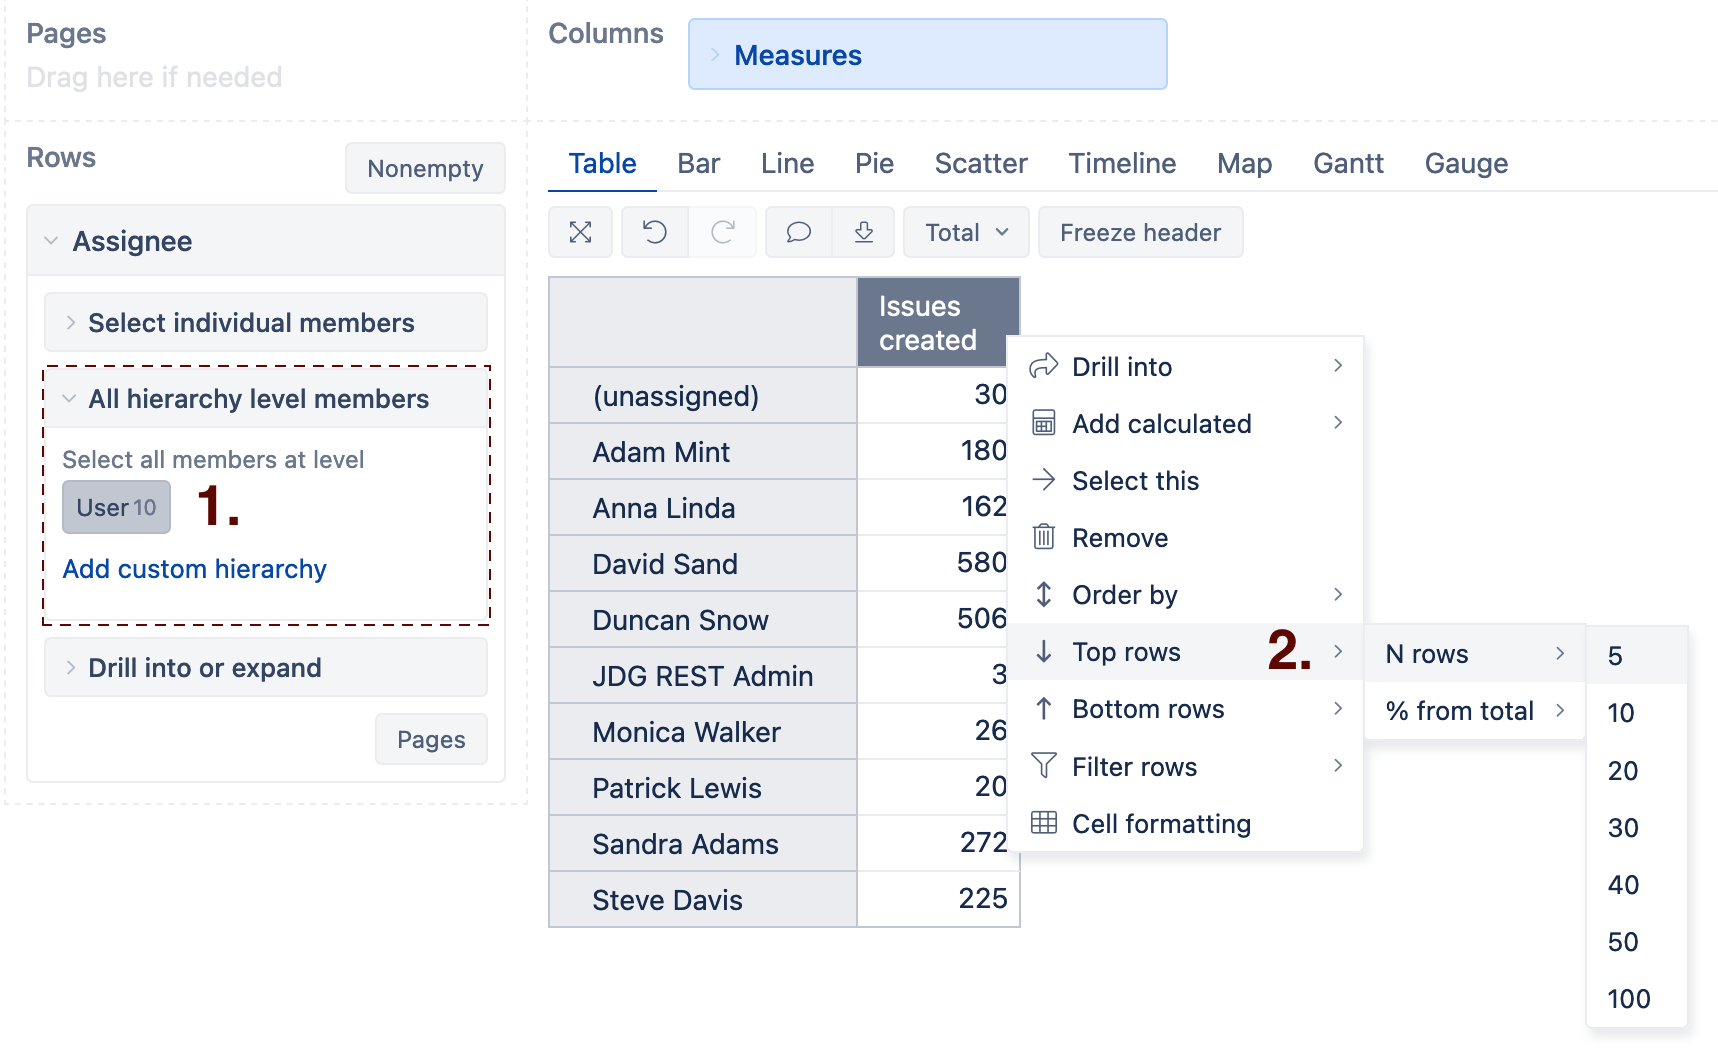Toggle the Nonempty rows button

coord(425,169)
